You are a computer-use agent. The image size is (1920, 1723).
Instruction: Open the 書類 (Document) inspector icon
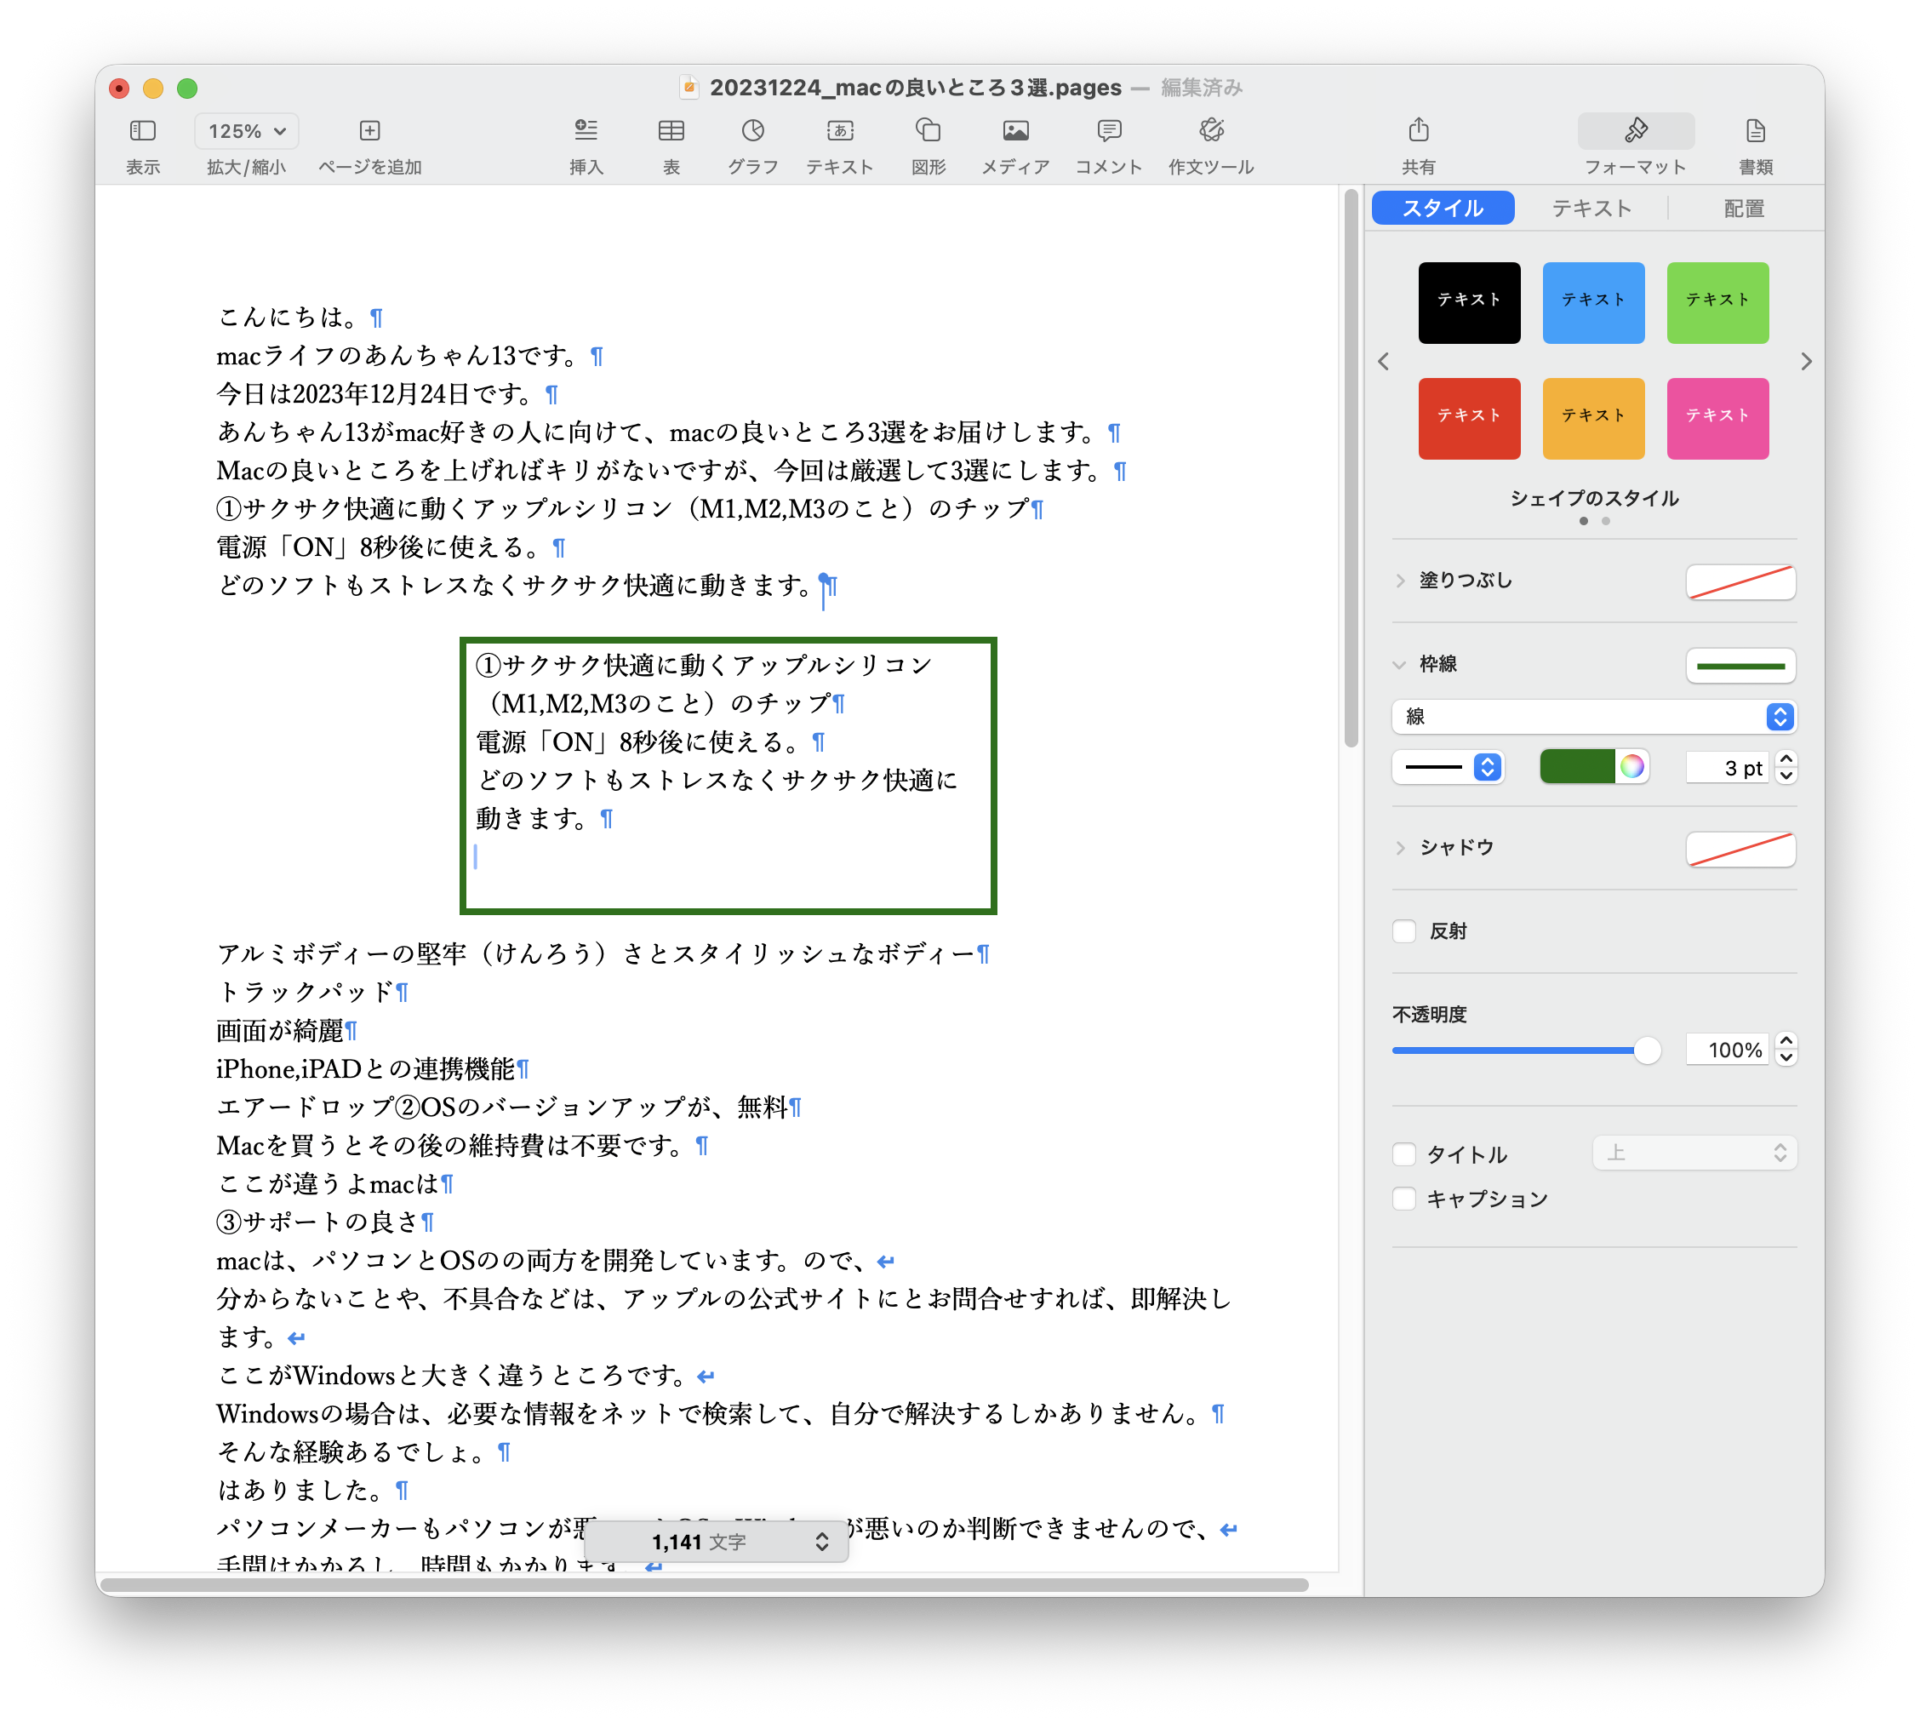point(1755,131)
